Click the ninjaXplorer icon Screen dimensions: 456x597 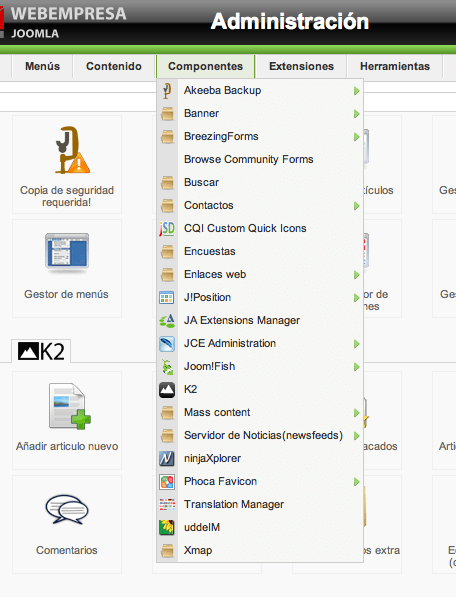[167, 459]
